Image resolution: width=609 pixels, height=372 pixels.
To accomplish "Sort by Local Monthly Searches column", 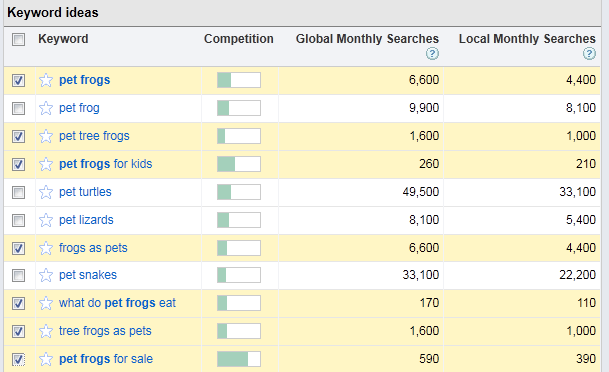I will 527,39.
